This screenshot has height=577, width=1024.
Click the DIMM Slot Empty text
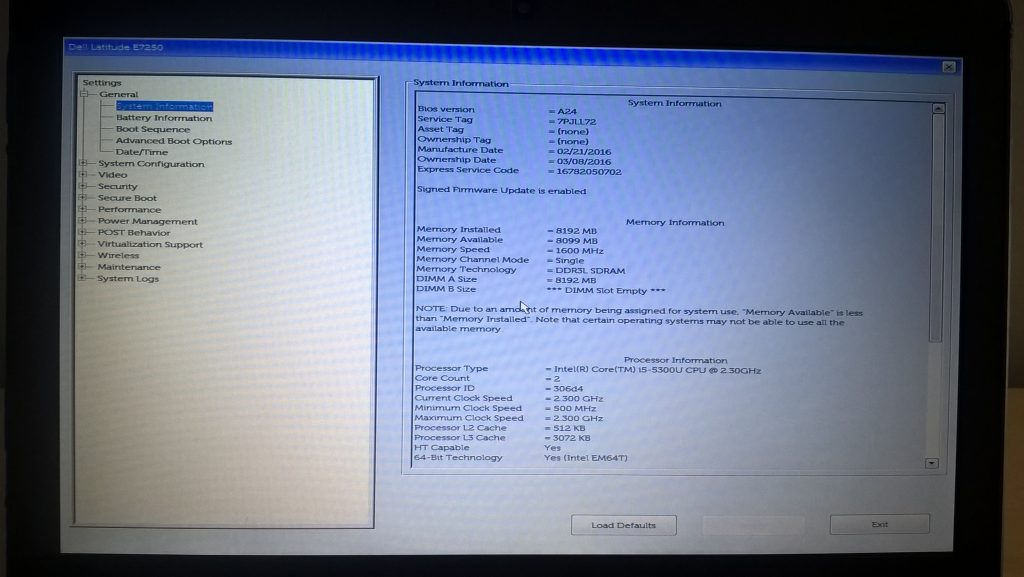pyautogui.click(x=605, y=291)
